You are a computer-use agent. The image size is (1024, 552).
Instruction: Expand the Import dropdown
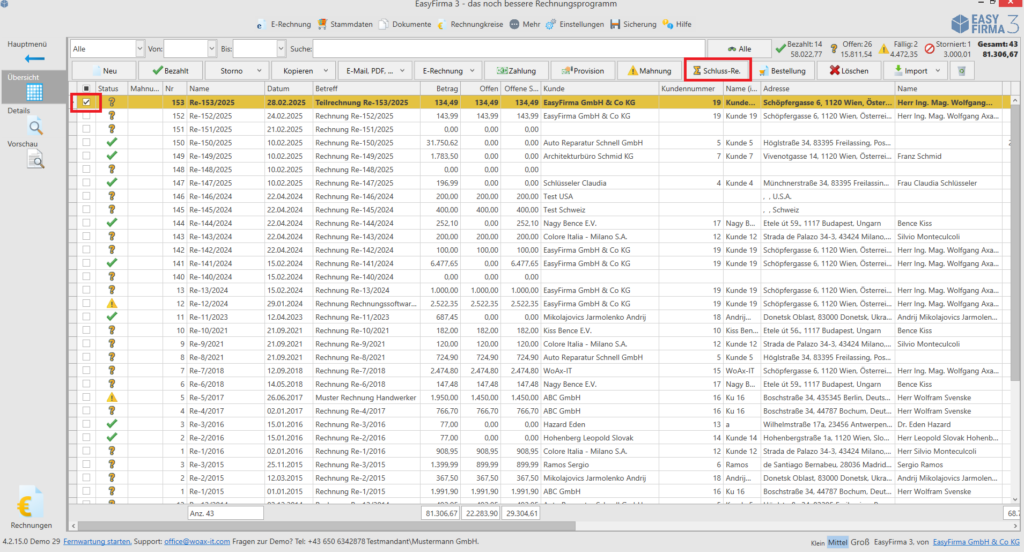click(938, 71)
